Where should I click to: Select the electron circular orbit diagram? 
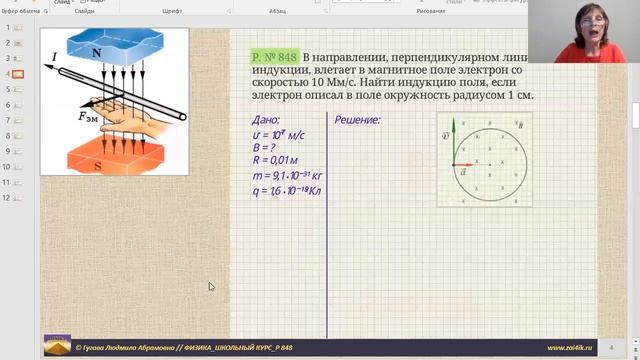coord(484,160)
